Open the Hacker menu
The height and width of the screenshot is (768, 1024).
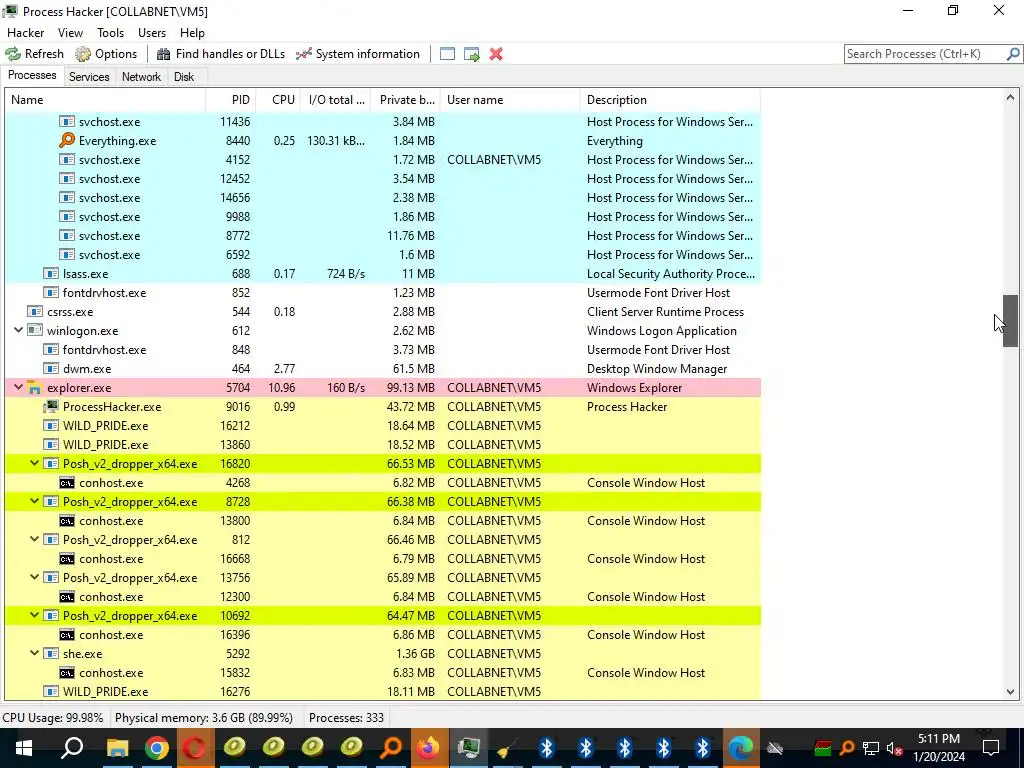click(x=25, y=33)
